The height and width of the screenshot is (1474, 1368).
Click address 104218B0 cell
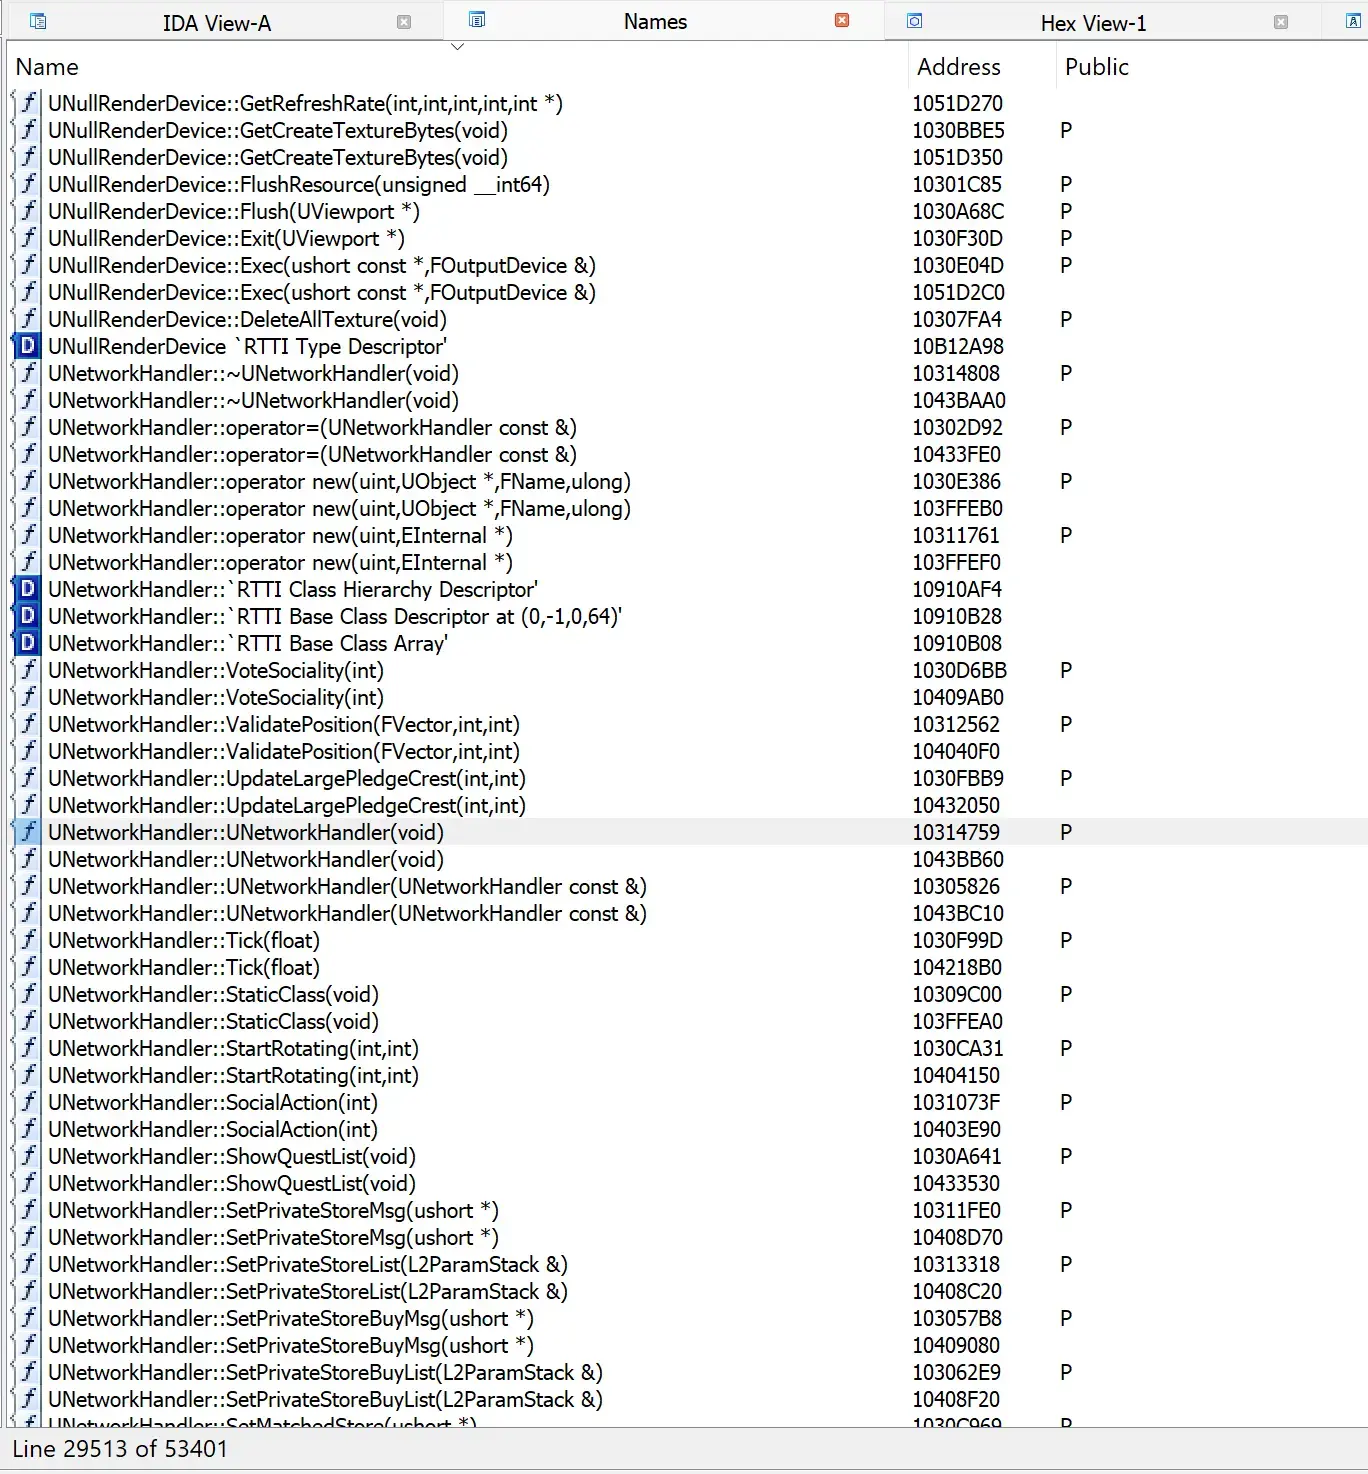click(x=957, y=967)
